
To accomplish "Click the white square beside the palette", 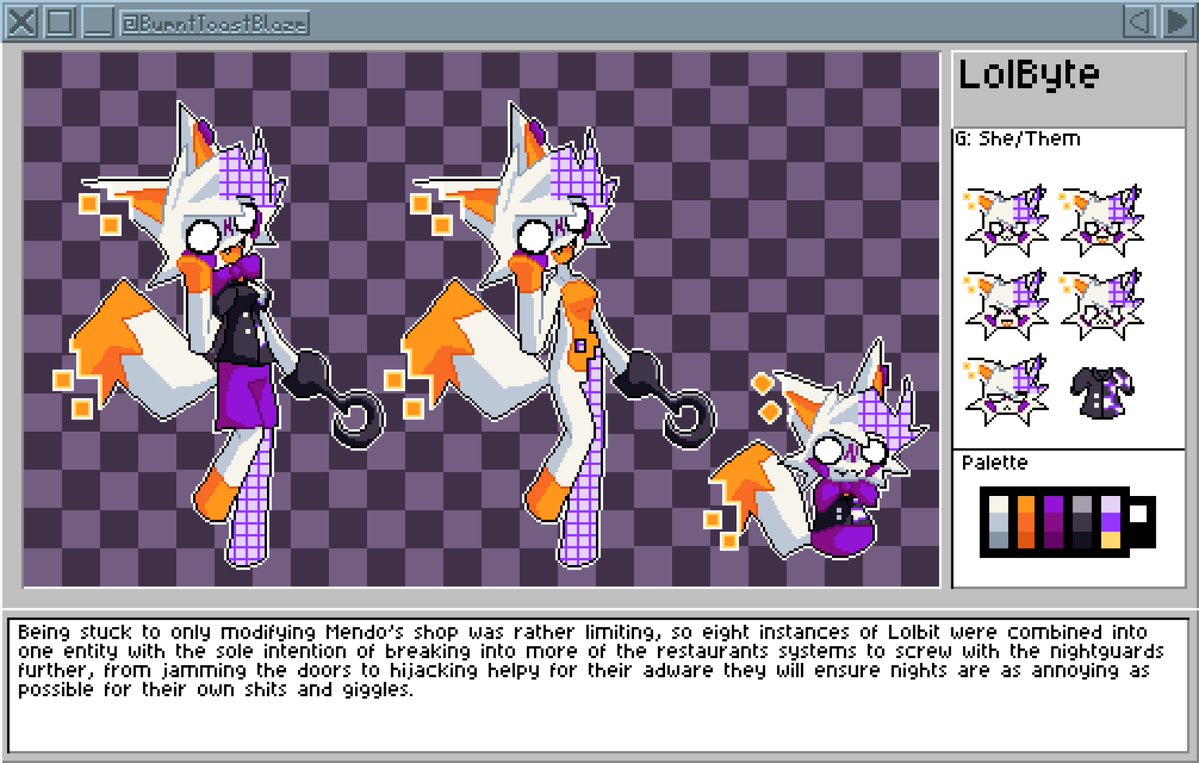I will [1139, 514].
